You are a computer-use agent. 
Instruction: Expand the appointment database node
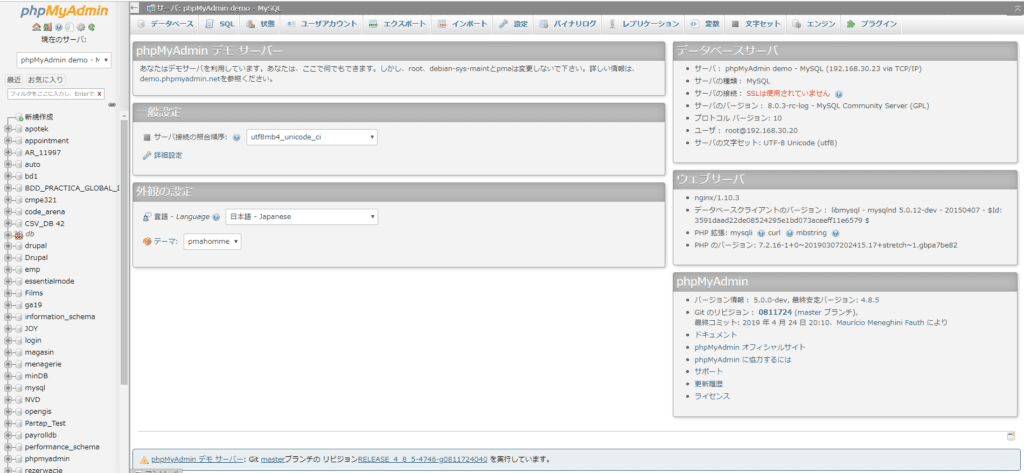click(8, 140)
